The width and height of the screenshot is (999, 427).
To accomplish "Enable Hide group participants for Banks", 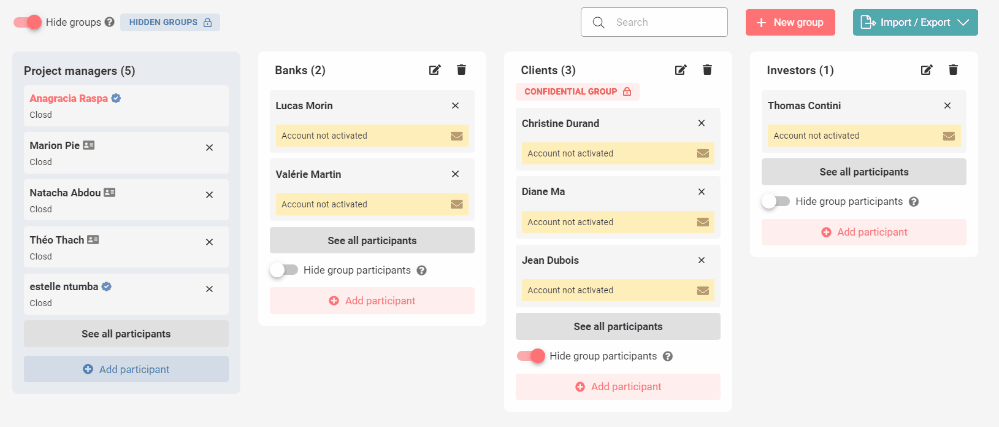I will point(284,270).
